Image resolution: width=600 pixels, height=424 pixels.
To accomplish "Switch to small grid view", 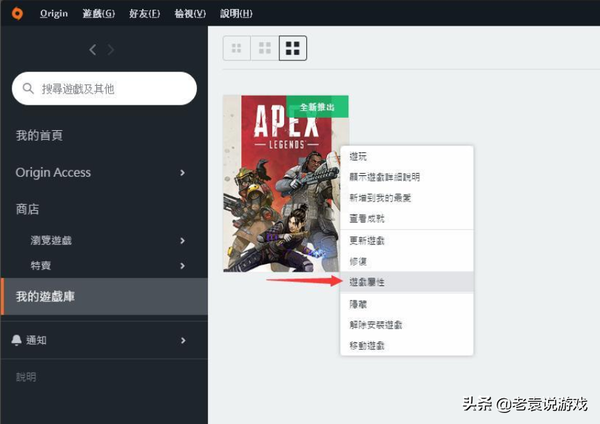I will [237, 47].
